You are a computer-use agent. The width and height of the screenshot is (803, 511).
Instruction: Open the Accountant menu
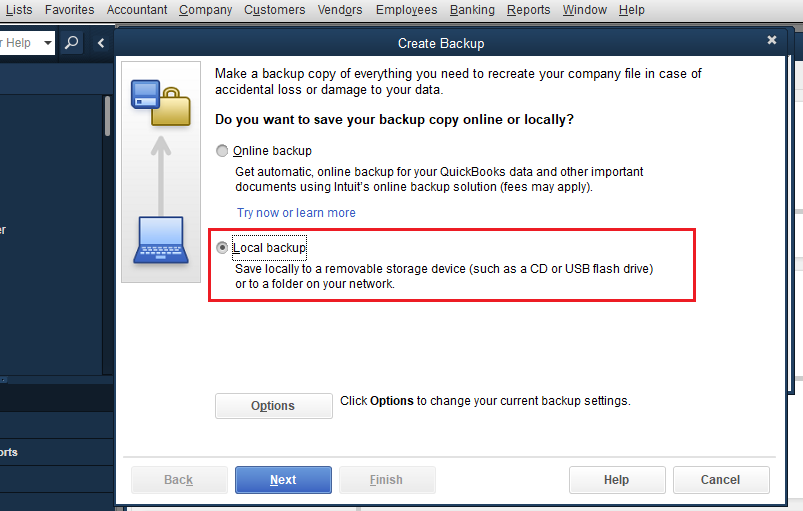[x=137, y=10]
